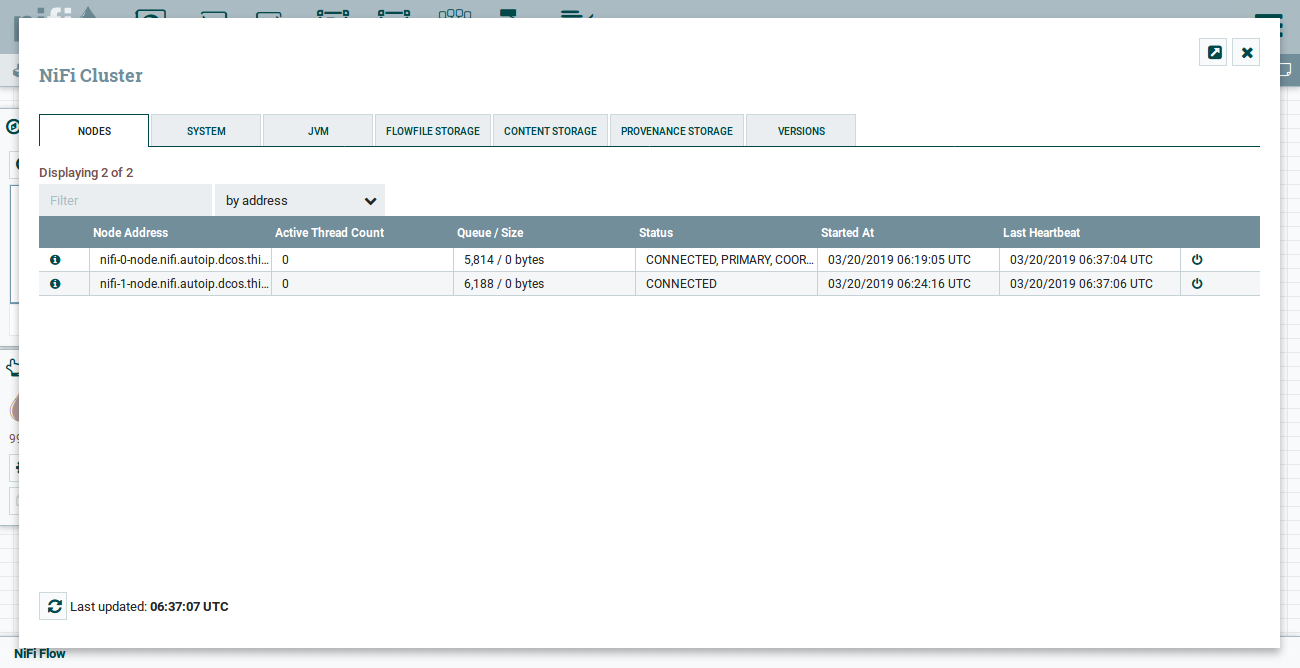
Task: Click heartbeat 03/20/2019 06:37:06 UTC
Action: click(x=1090, y=284)
